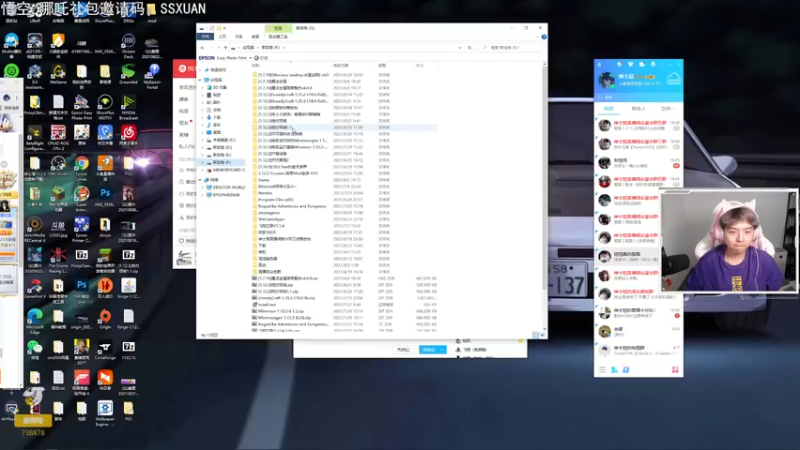Screen dimensions: 800x450
Task: Expand Quick Access tree node
Action: point(202,70)
